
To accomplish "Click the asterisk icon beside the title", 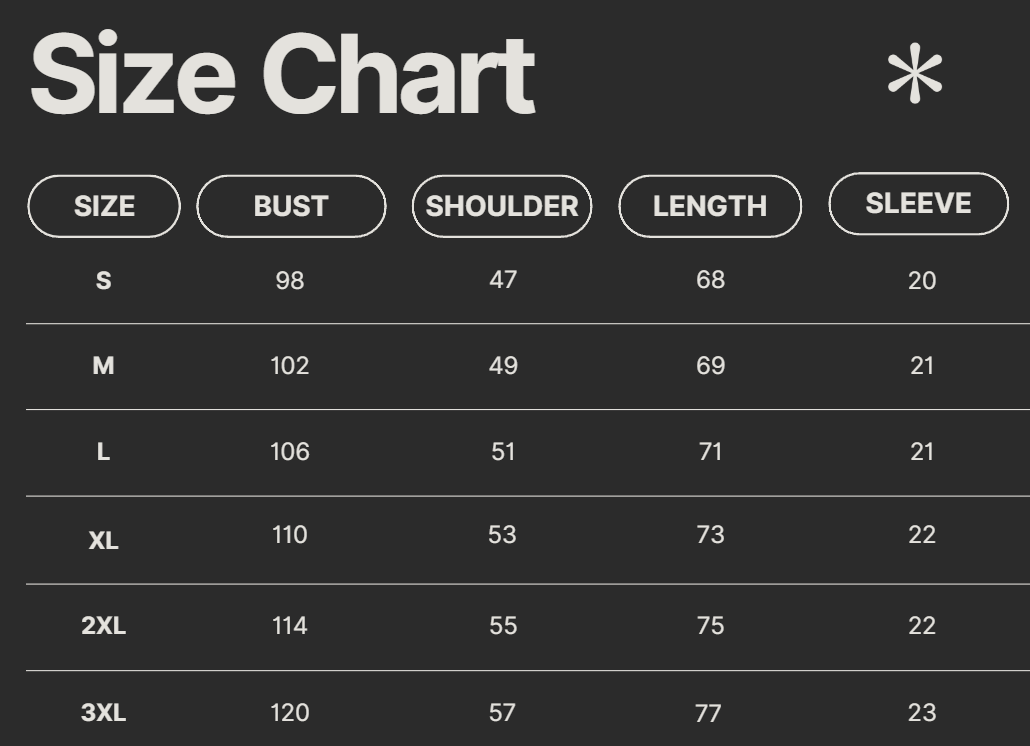I will click(915, 77).
